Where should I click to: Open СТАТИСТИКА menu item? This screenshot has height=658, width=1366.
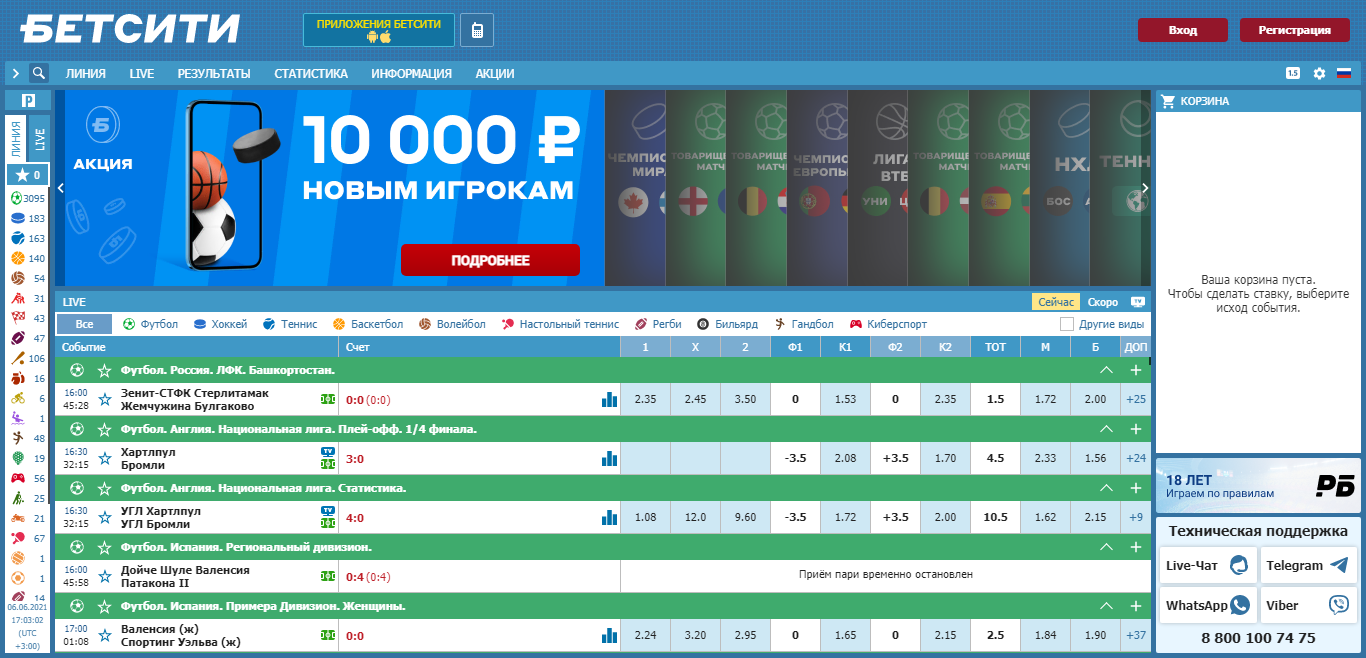[x=311, y=73]
